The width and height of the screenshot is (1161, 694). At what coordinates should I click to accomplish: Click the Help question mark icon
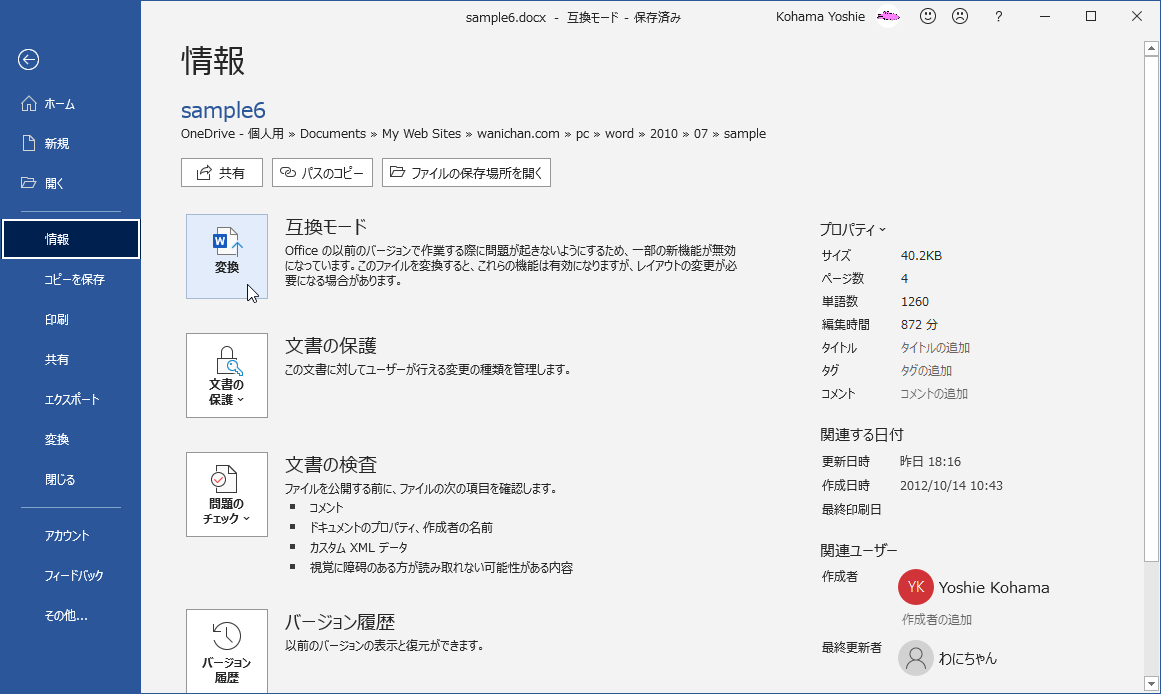997,16
